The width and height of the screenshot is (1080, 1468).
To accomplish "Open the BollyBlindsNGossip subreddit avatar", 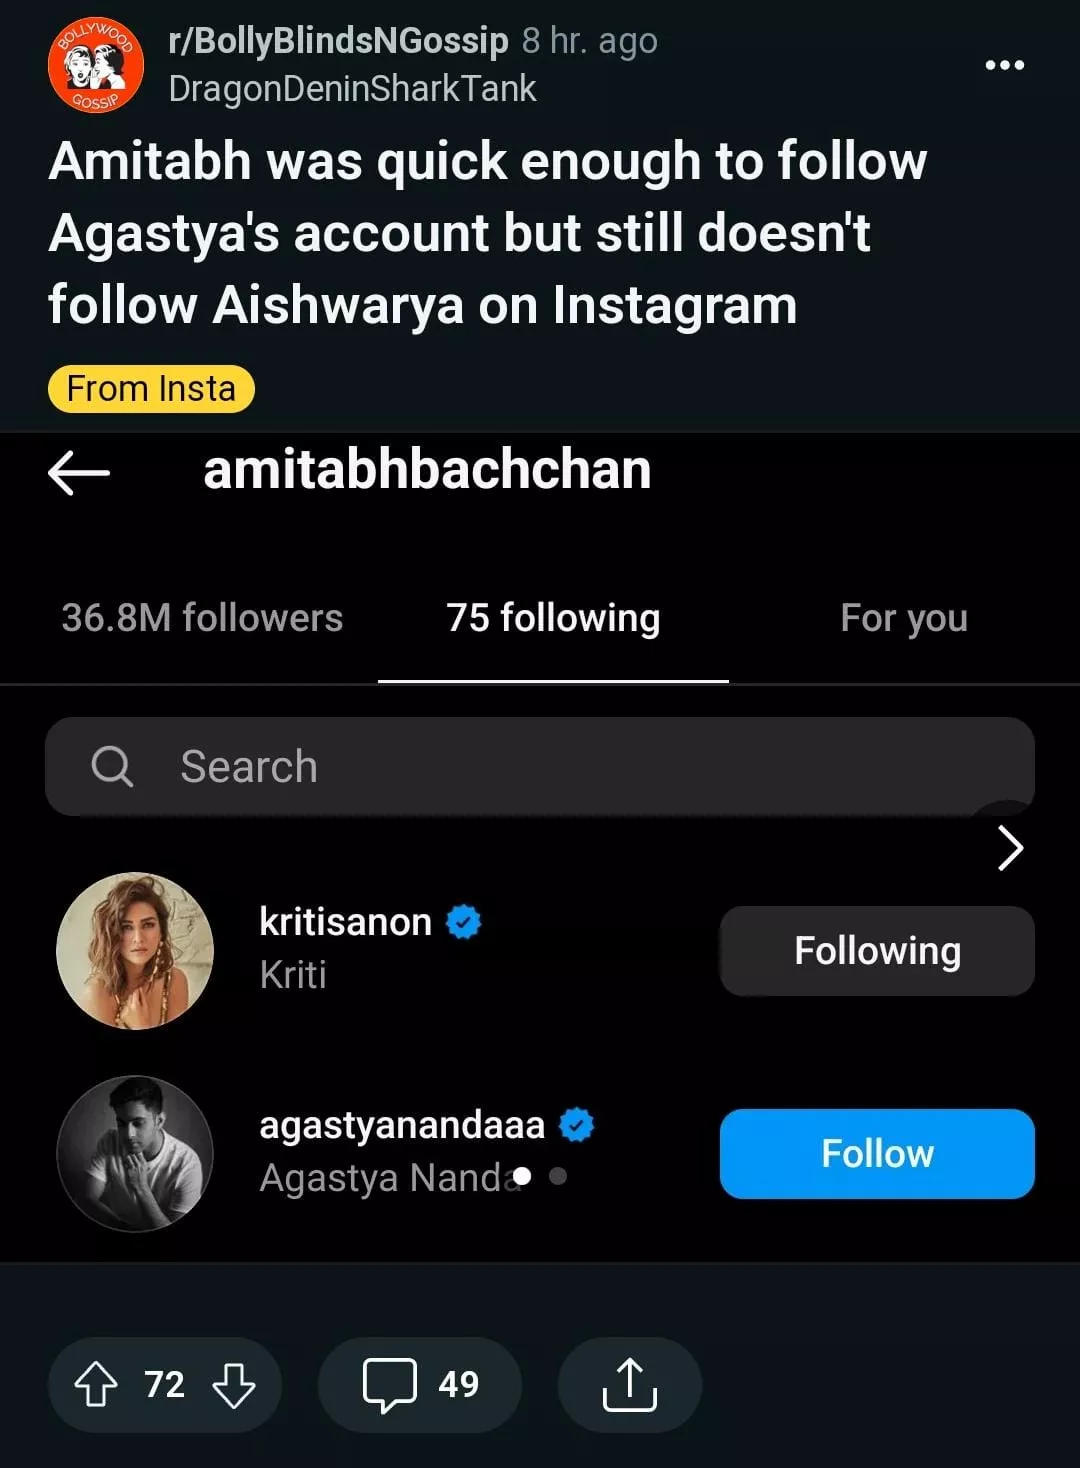I will [96, 65].
